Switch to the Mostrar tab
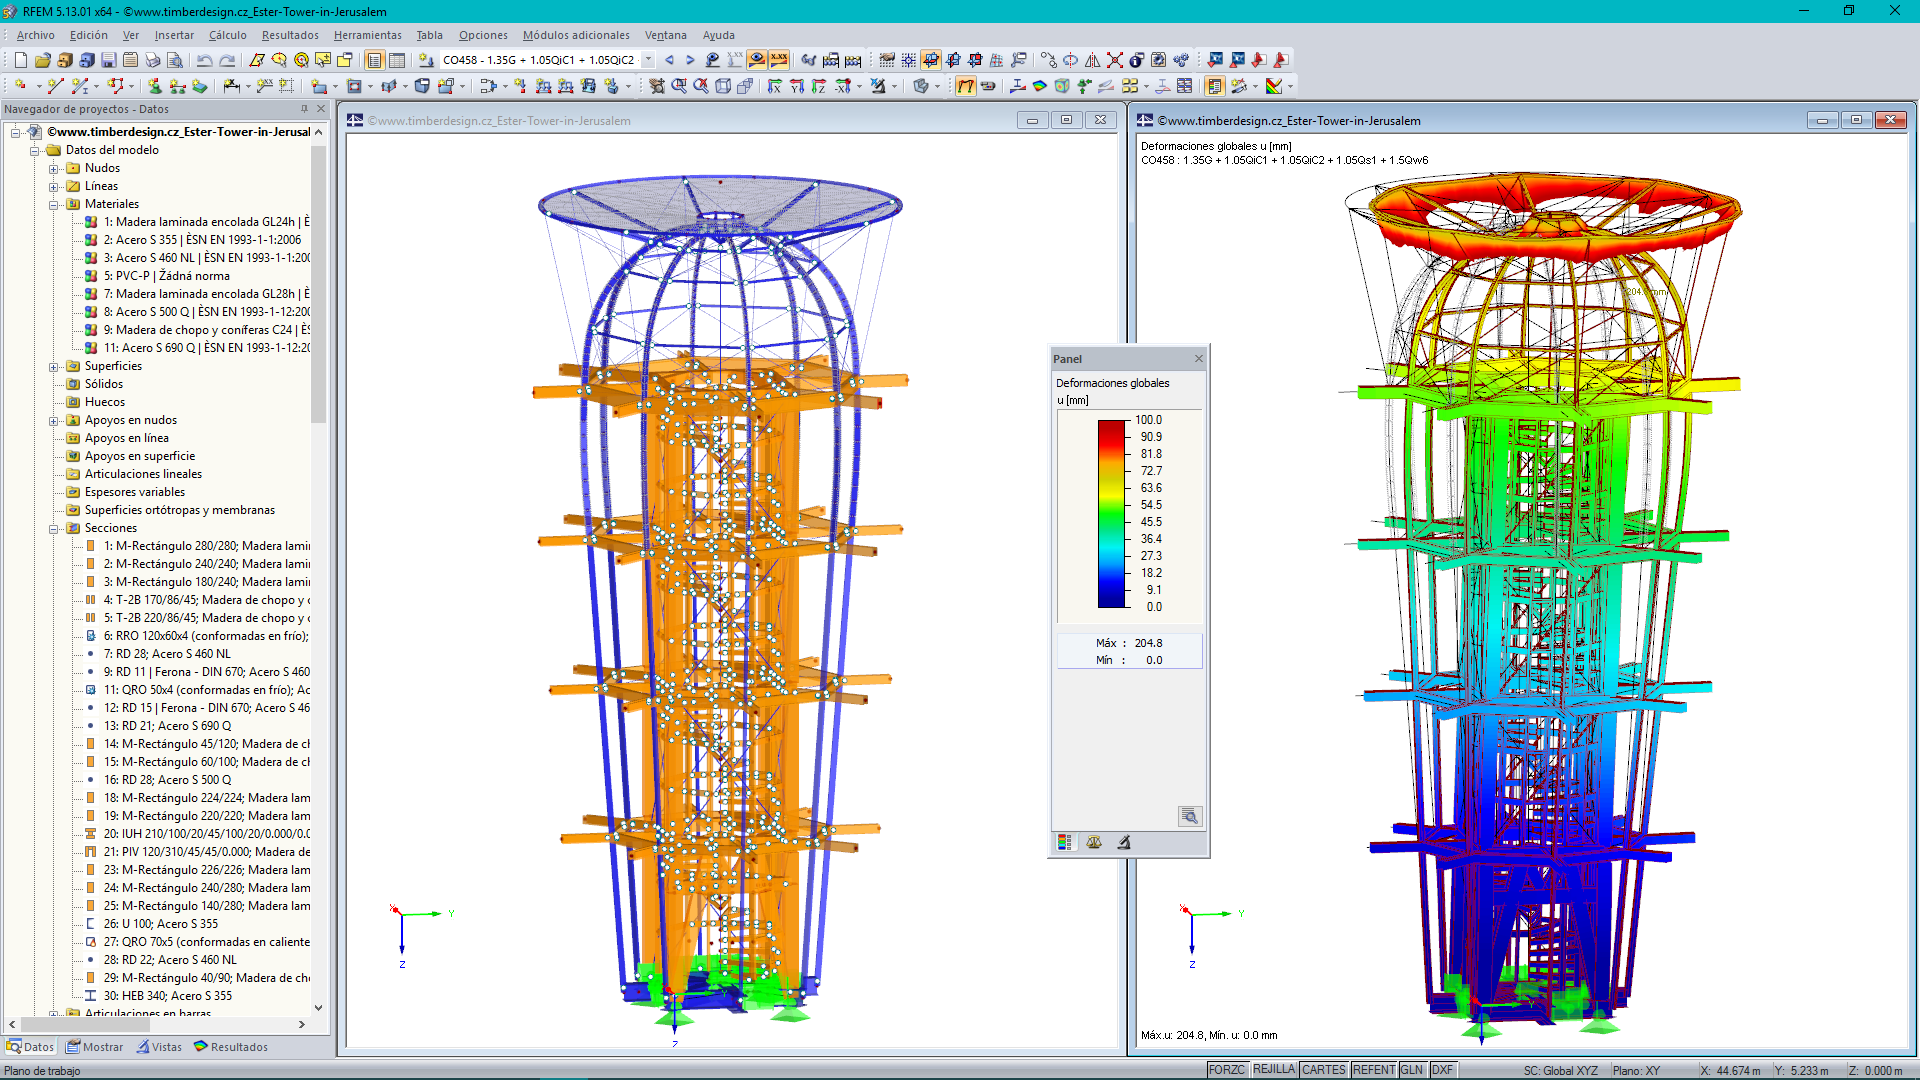Viewport: 1920px width, 1080px height. 95,1047
